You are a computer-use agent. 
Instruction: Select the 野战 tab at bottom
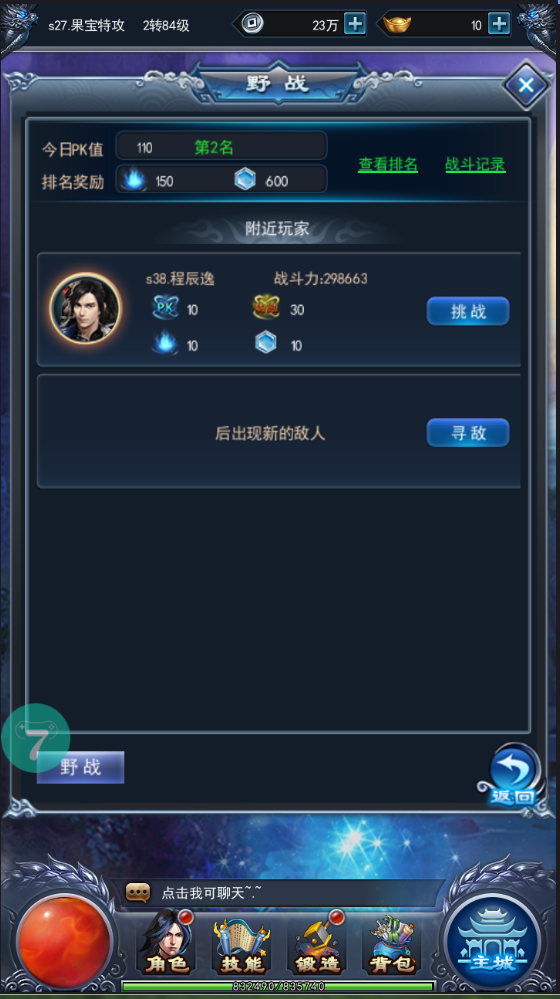click(80, 767)
